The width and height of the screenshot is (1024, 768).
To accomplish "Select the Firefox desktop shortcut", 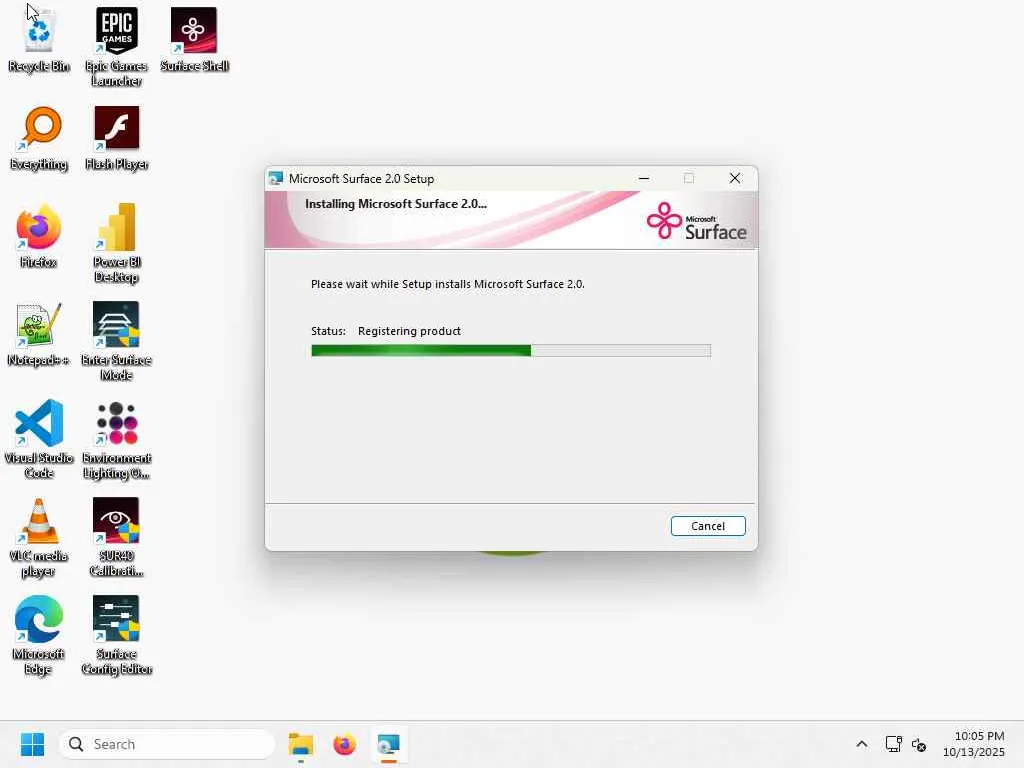I will click(x=39, y=236).
